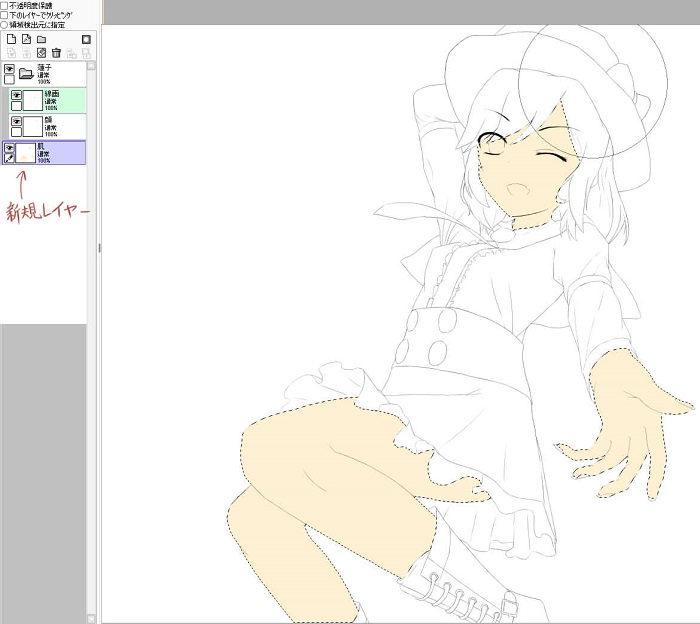The height and width of the screenshot is (624, 700).
Task: Enable the 下のレイヤーでクリッピング checkbox
Action: click(4, 15)
